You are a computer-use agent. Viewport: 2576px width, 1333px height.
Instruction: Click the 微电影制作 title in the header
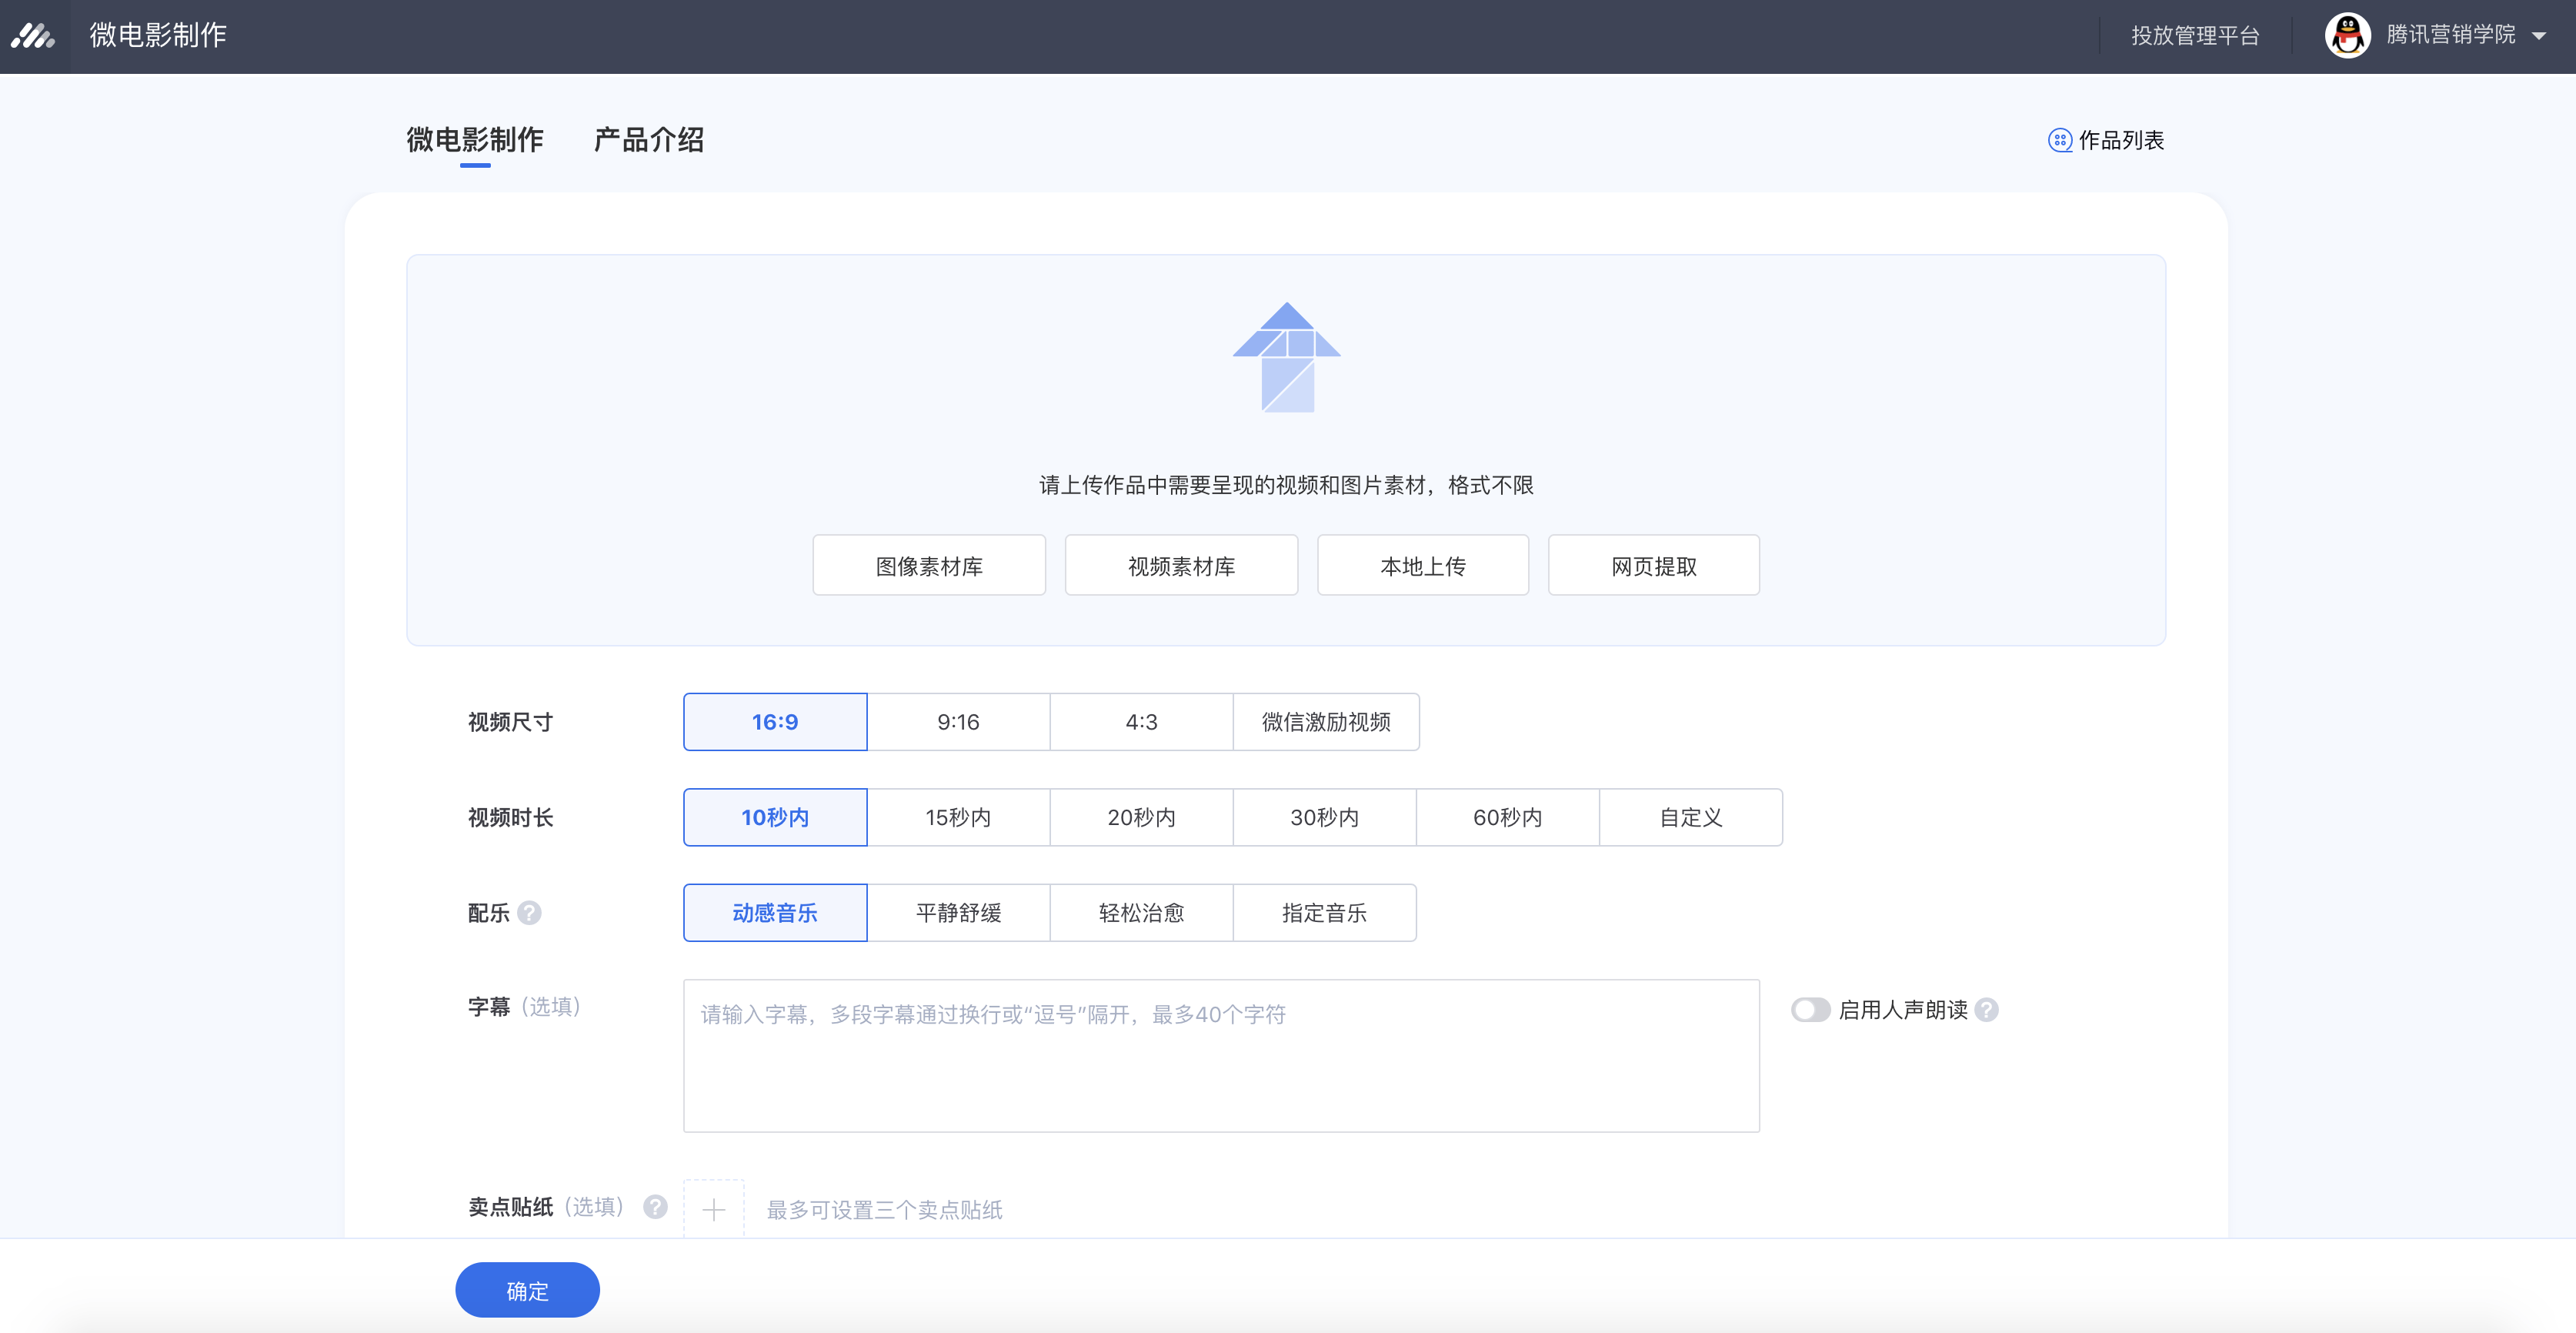(x=158, y=36)
